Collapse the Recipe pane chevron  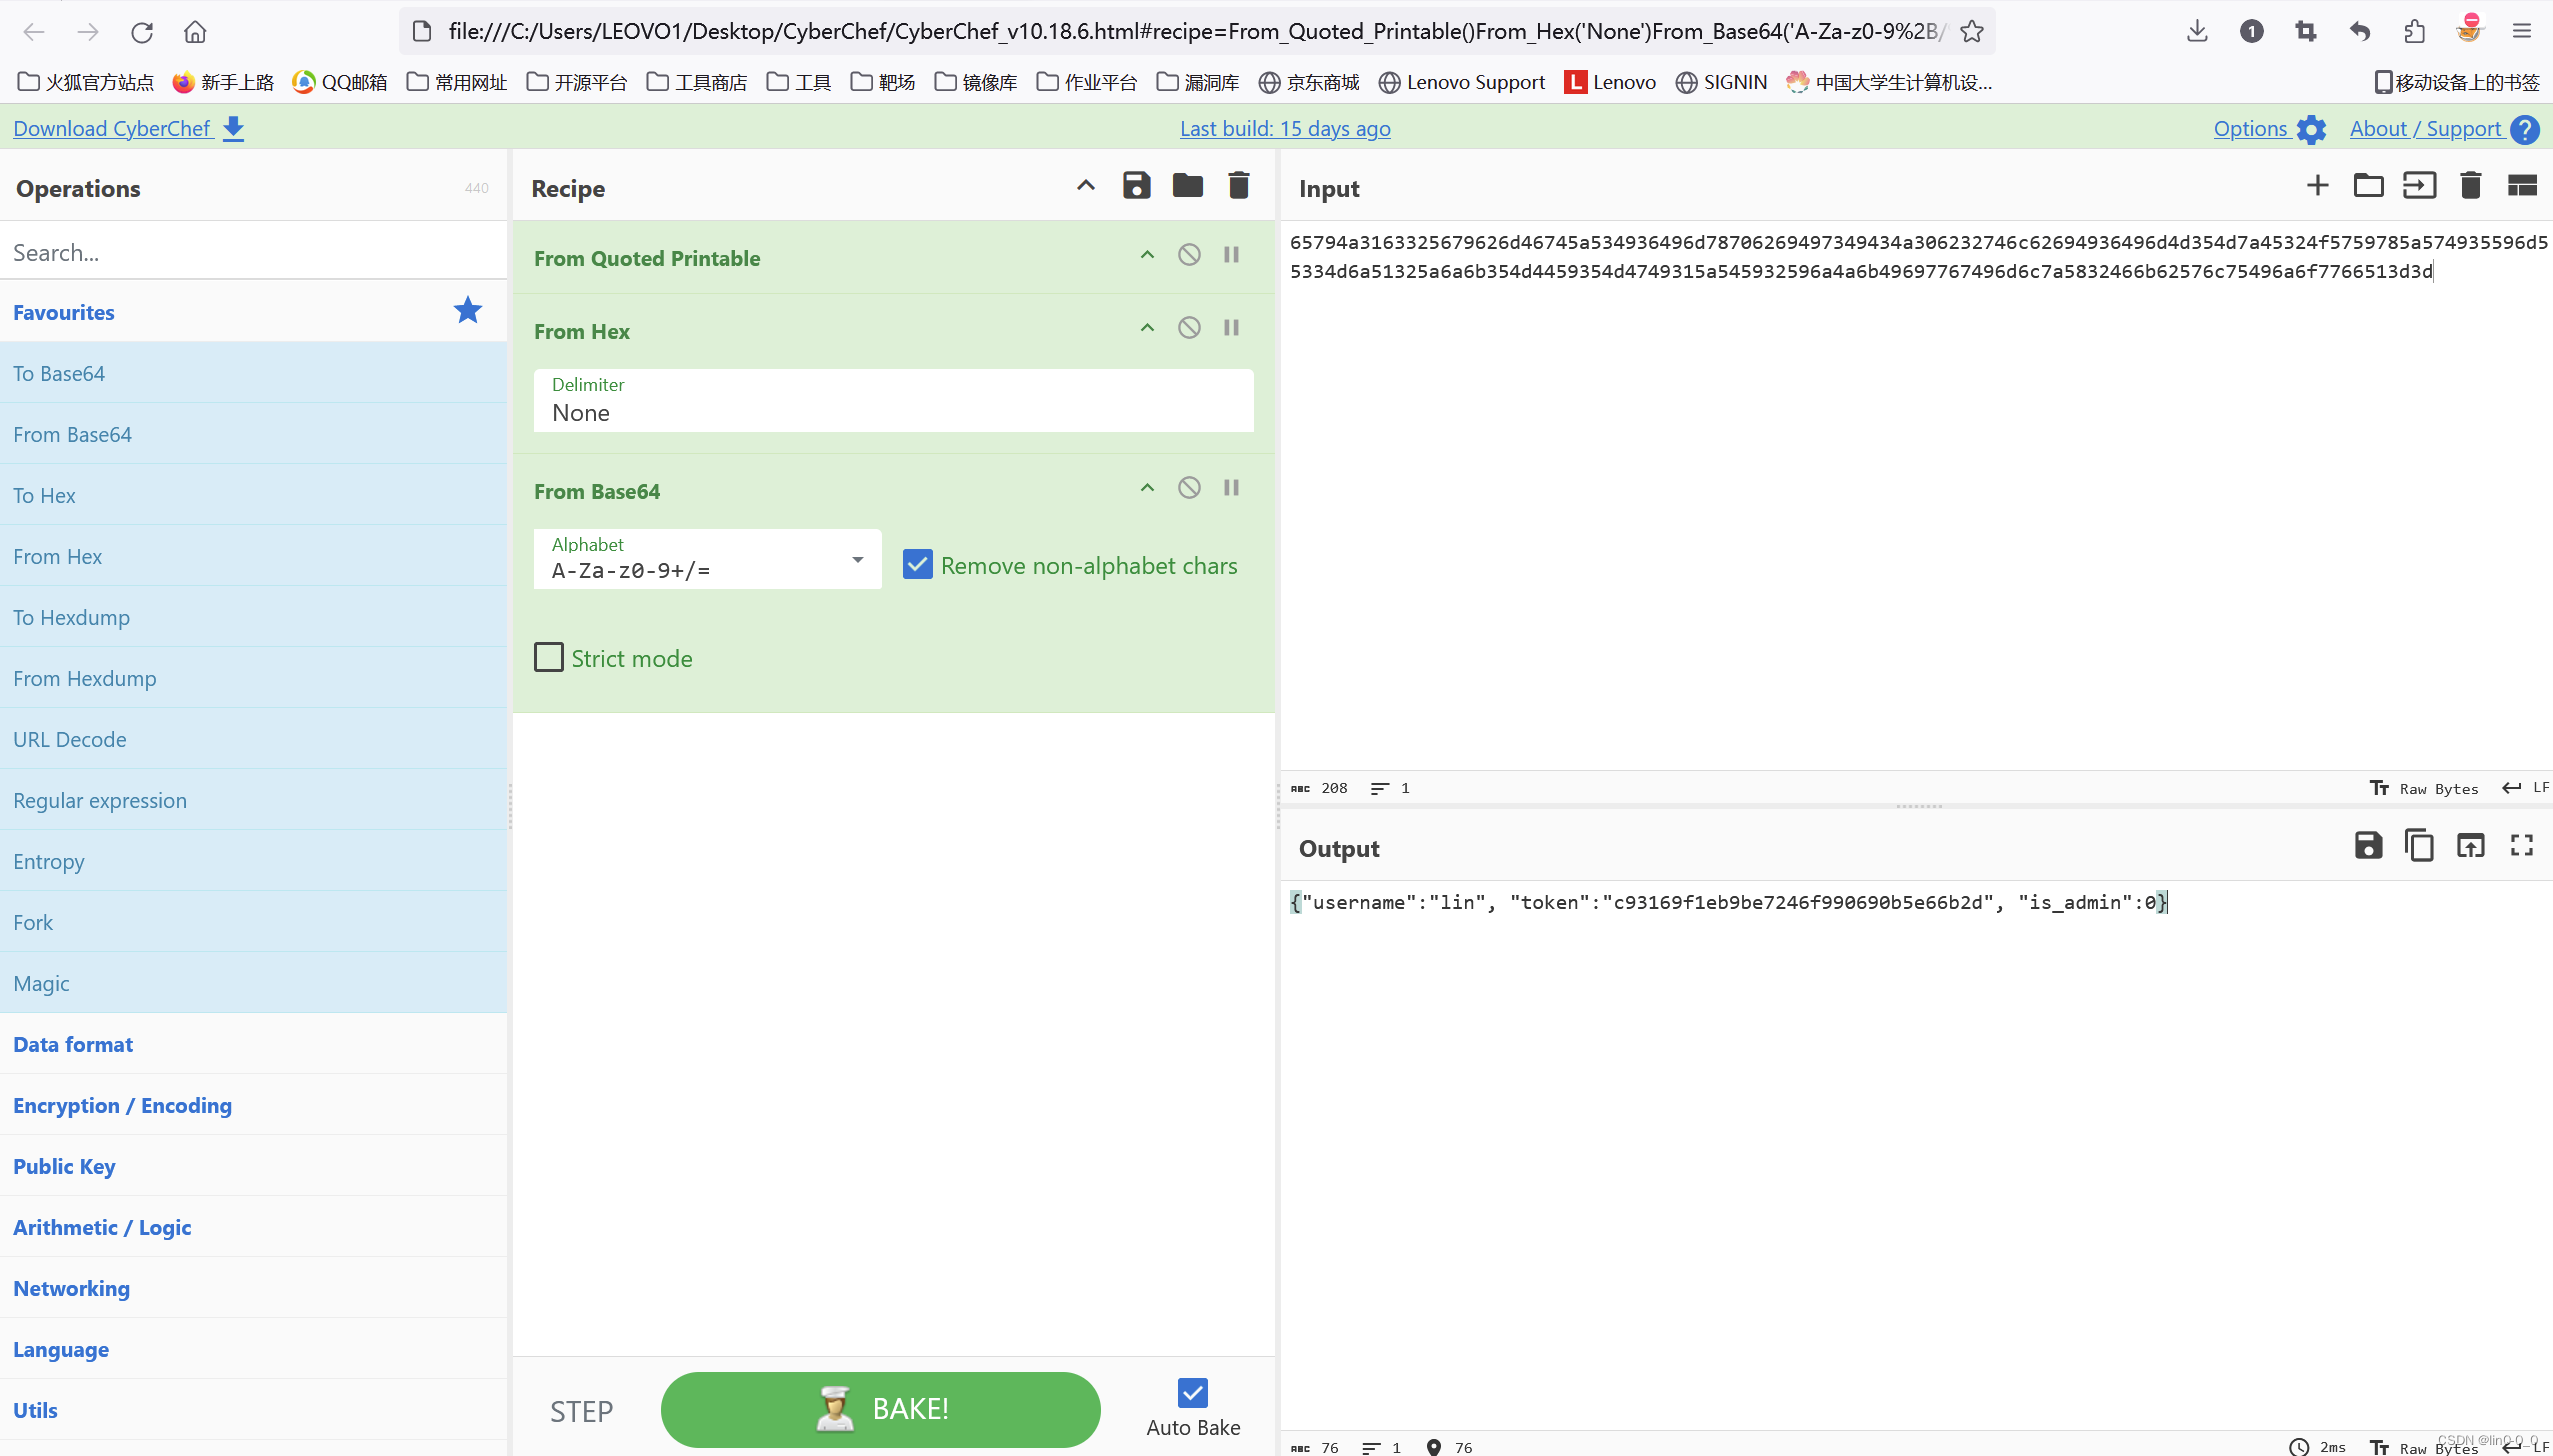1085,186
